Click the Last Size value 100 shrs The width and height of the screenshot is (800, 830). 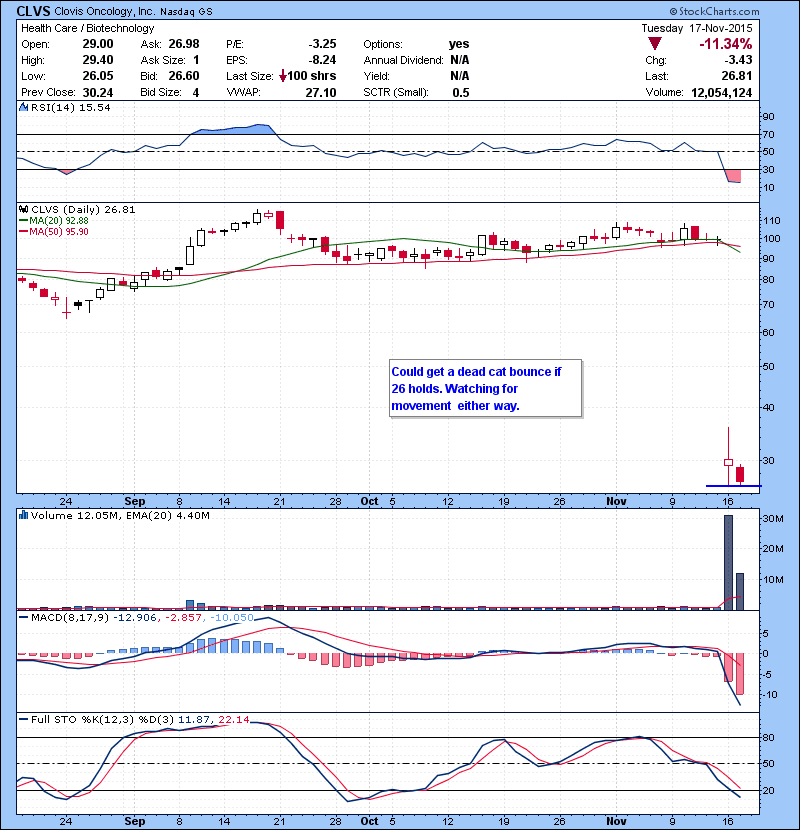tap(312, 76)
